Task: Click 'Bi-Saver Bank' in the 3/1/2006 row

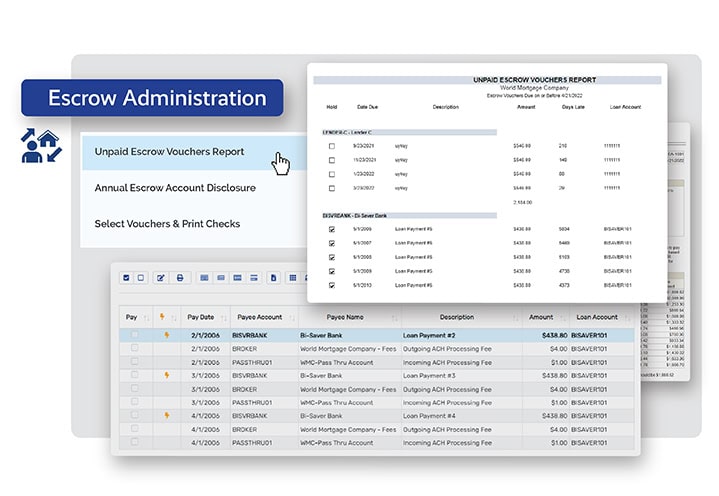Action: pos(321,376)
